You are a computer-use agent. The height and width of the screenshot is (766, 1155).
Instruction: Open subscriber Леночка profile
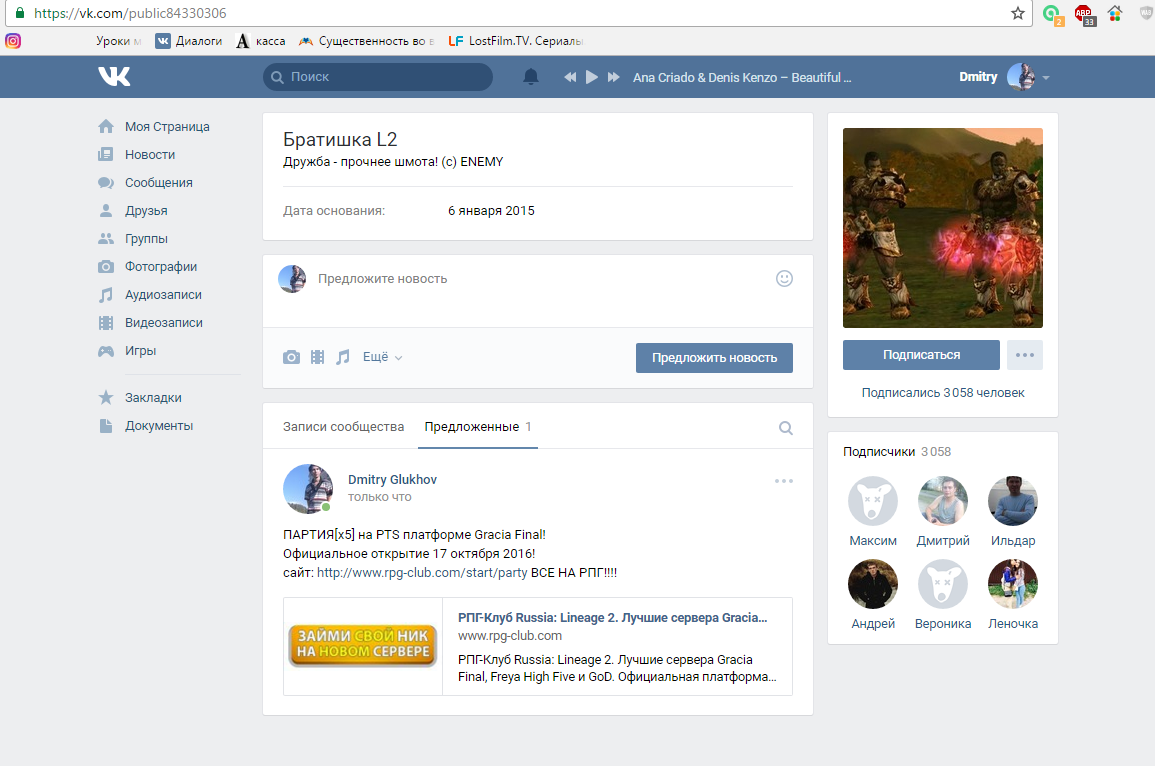[x=1013, y=594]
